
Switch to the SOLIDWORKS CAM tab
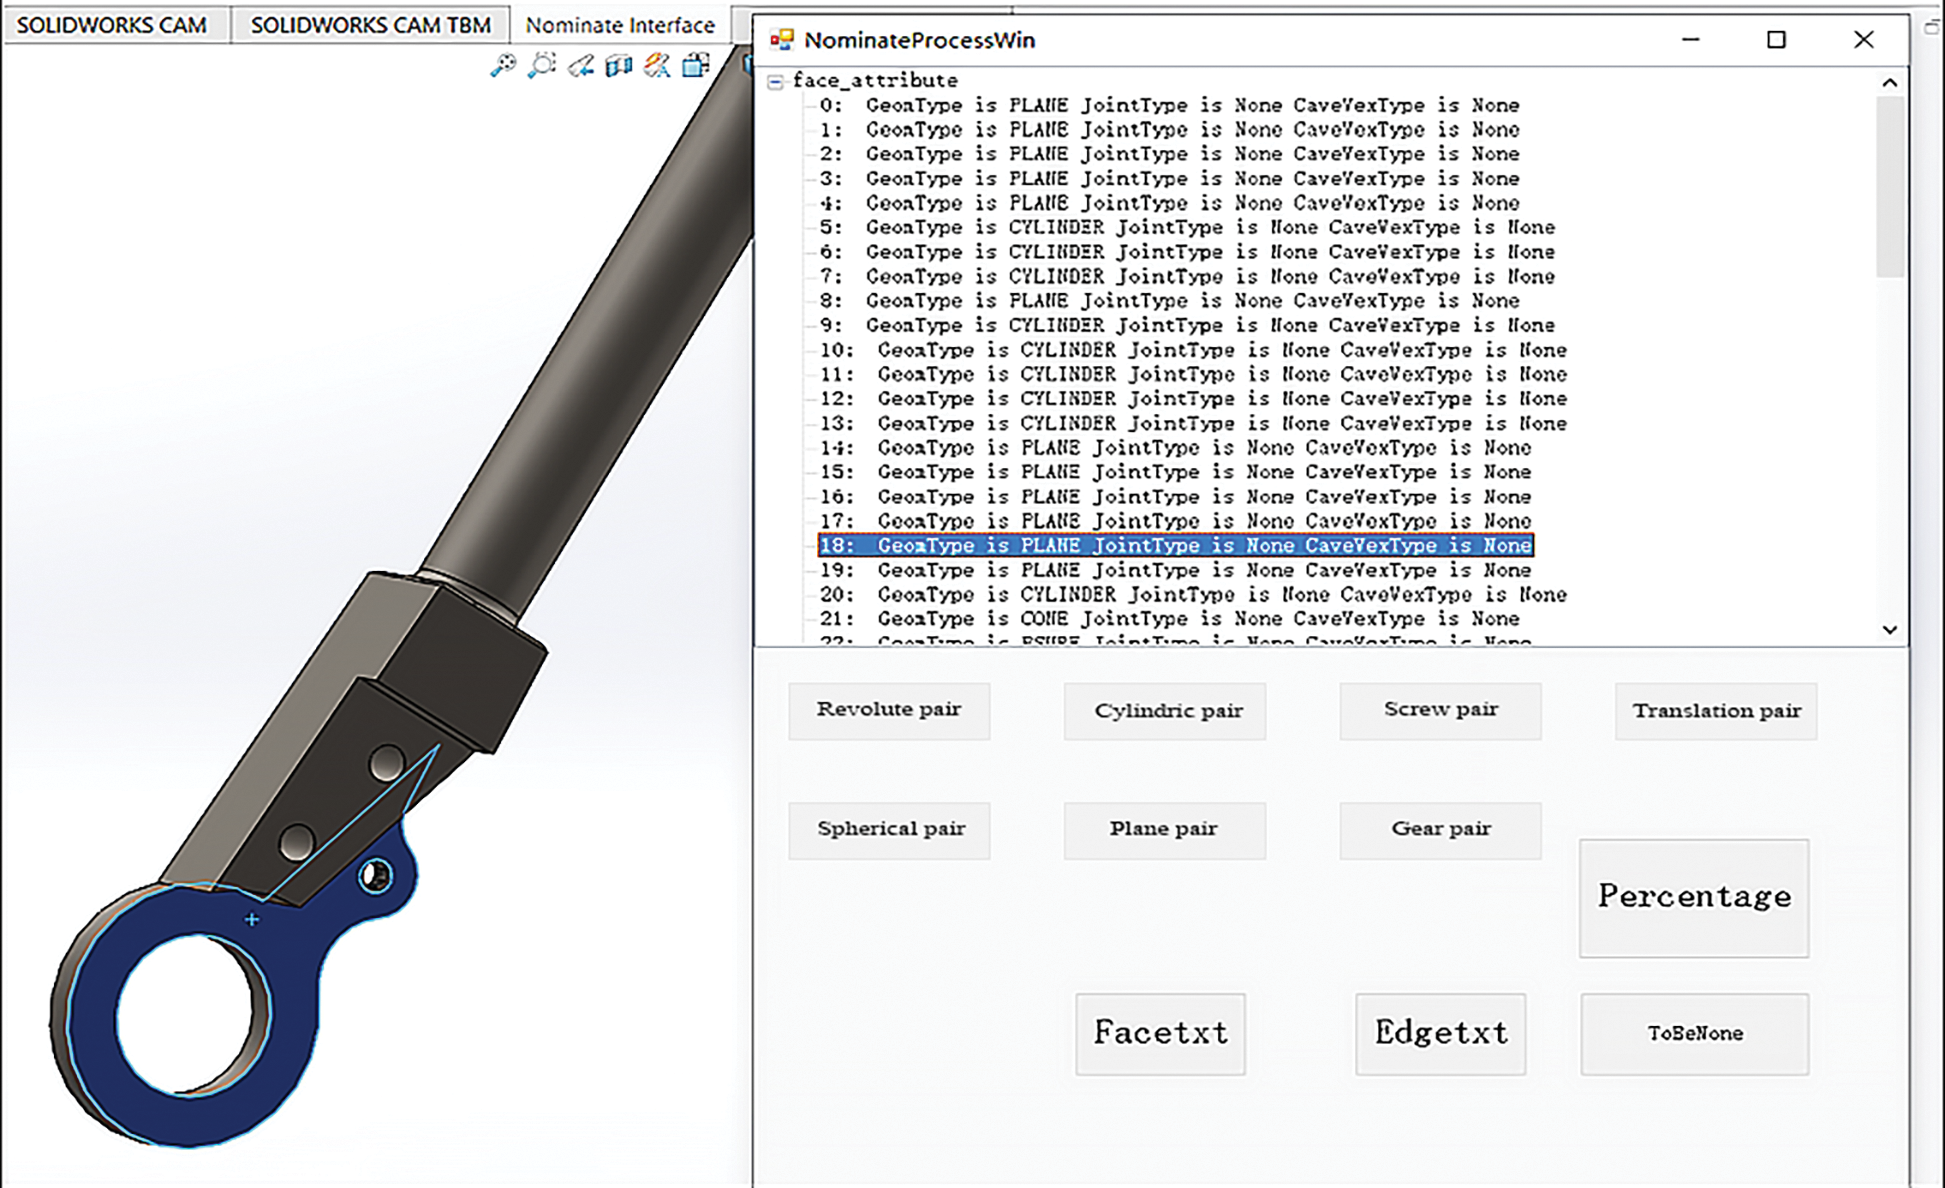(112, 25)
